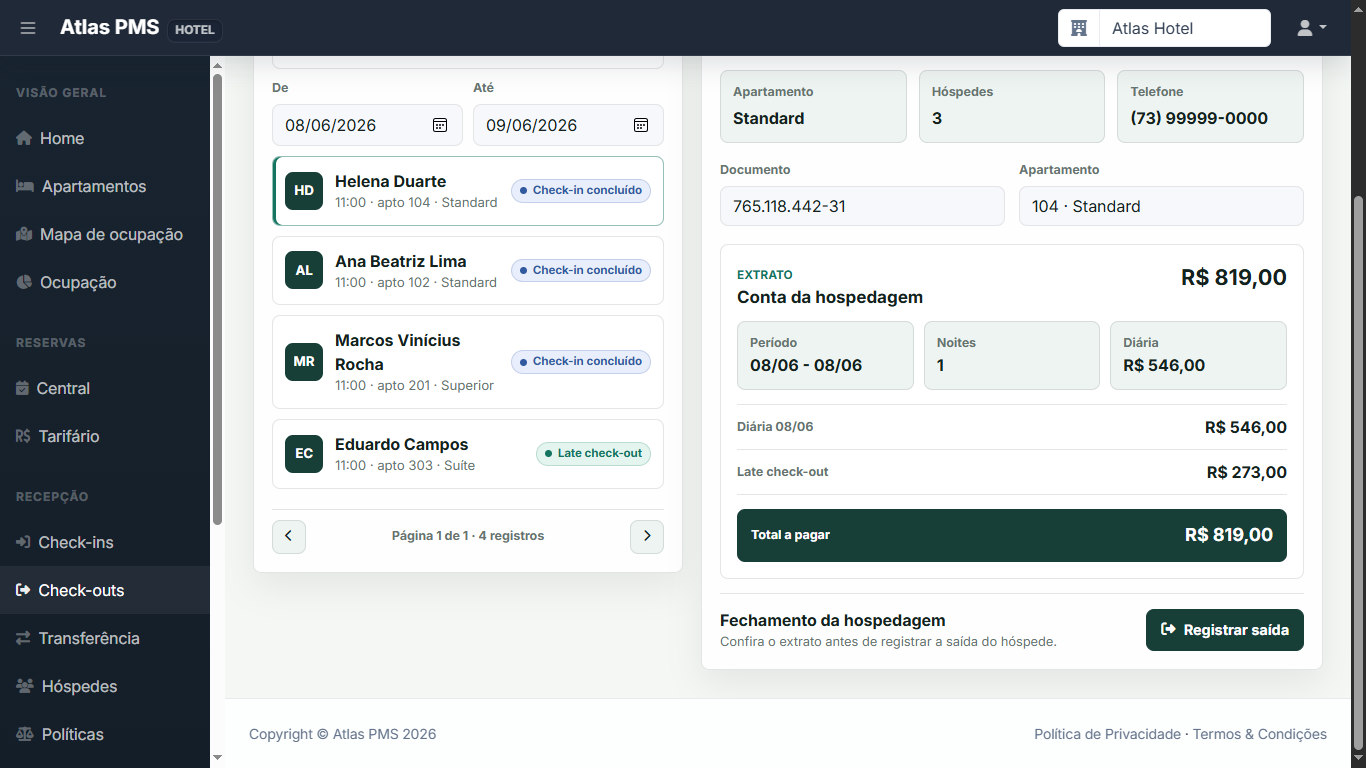This screenshot has height=768, width=1366.
Task: Click the Telefone (73) 99999-0000 card
Action: coord(1210,106)
